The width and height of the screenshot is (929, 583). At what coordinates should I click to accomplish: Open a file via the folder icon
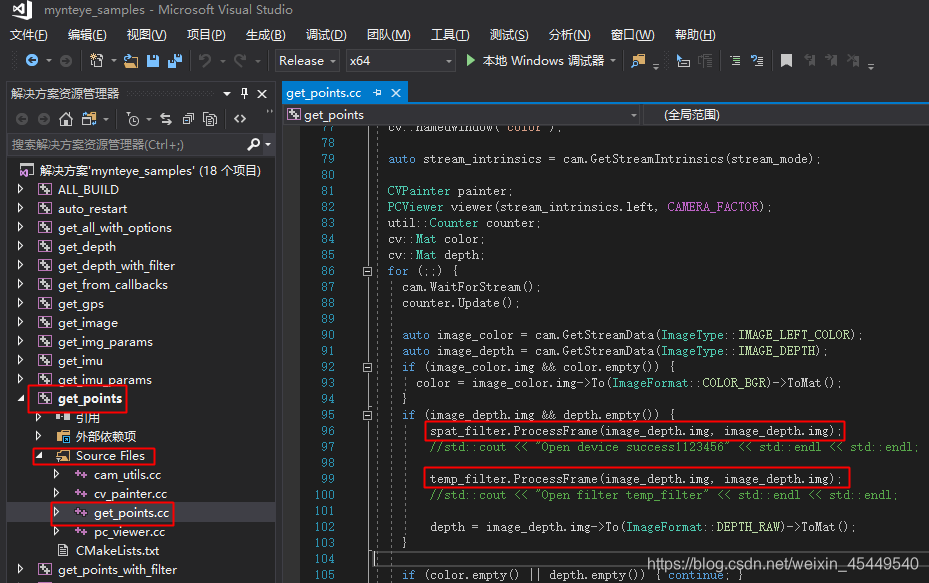pyautogui.click(x=131, y=60)
